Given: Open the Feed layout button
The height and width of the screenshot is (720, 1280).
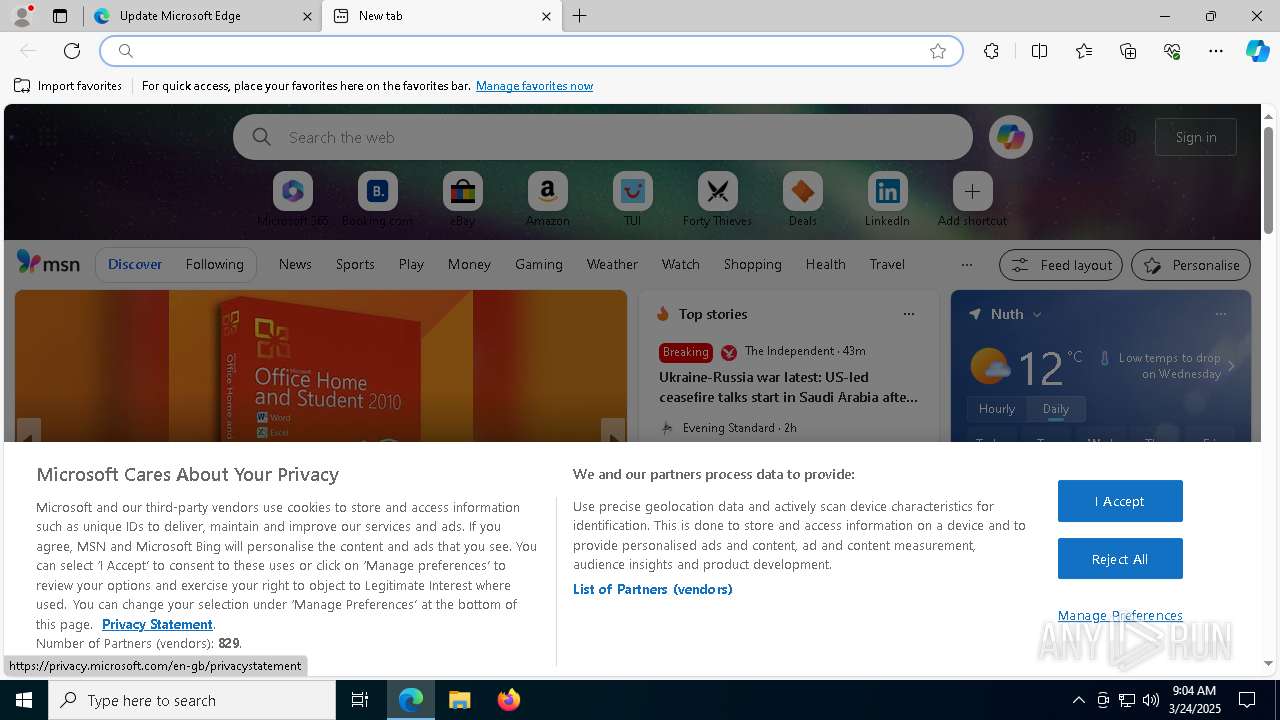Looking at the screenshot, I should [x=1061, y=265].
